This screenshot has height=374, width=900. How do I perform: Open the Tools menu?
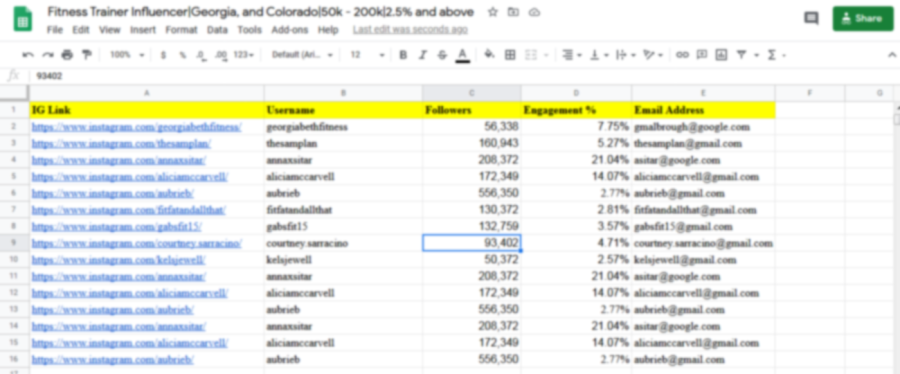point(250,30)
